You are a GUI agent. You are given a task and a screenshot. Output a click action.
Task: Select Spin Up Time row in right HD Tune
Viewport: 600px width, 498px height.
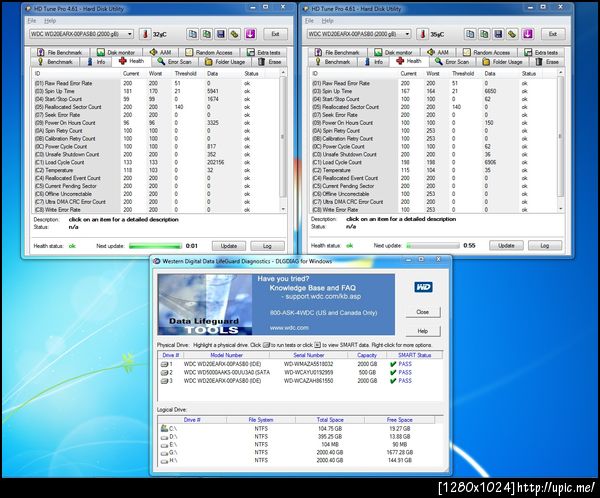(434, 91)
